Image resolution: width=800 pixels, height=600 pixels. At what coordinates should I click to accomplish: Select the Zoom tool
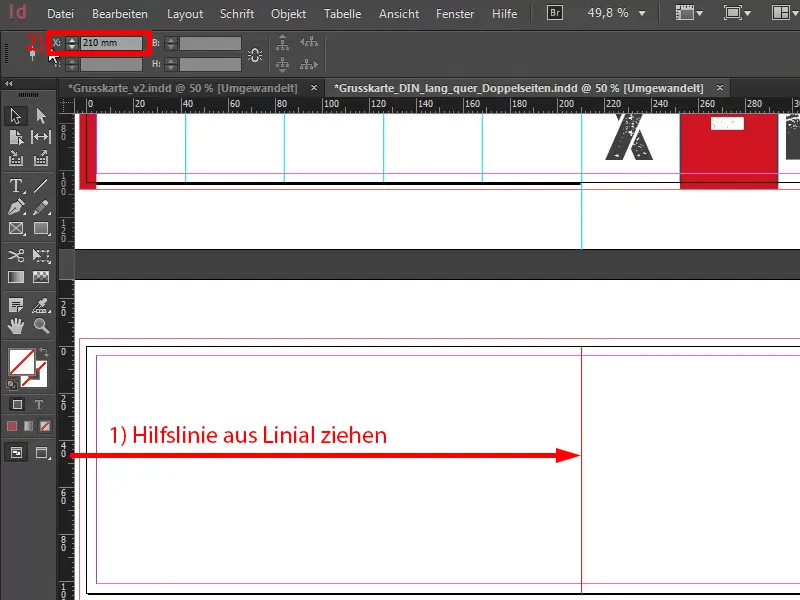41,326
